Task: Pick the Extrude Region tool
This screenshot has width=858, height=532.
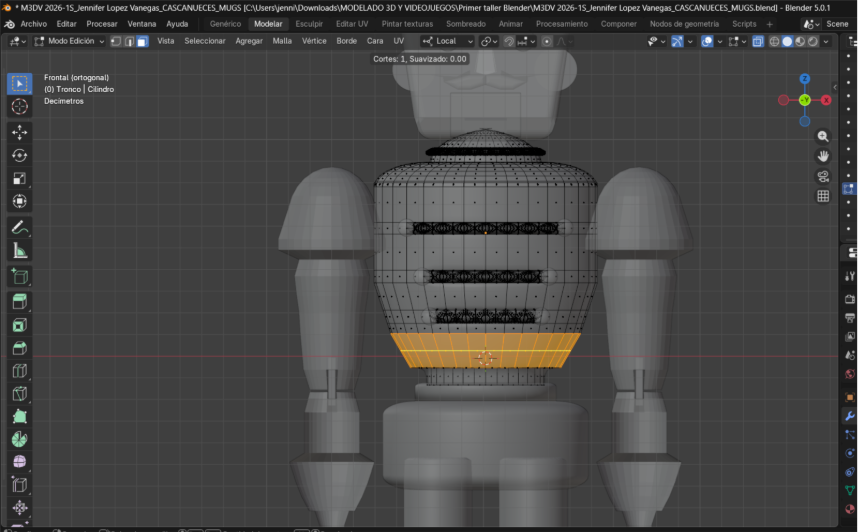Action: pos(19,301)
